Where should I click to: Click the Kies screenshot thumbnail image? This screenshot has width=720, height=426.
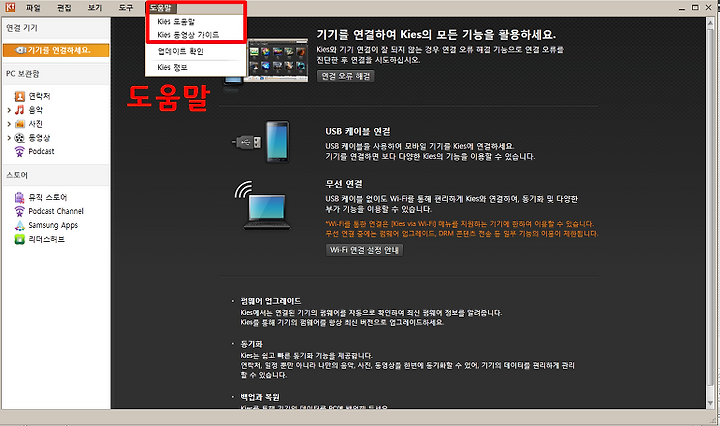[277, 60]
